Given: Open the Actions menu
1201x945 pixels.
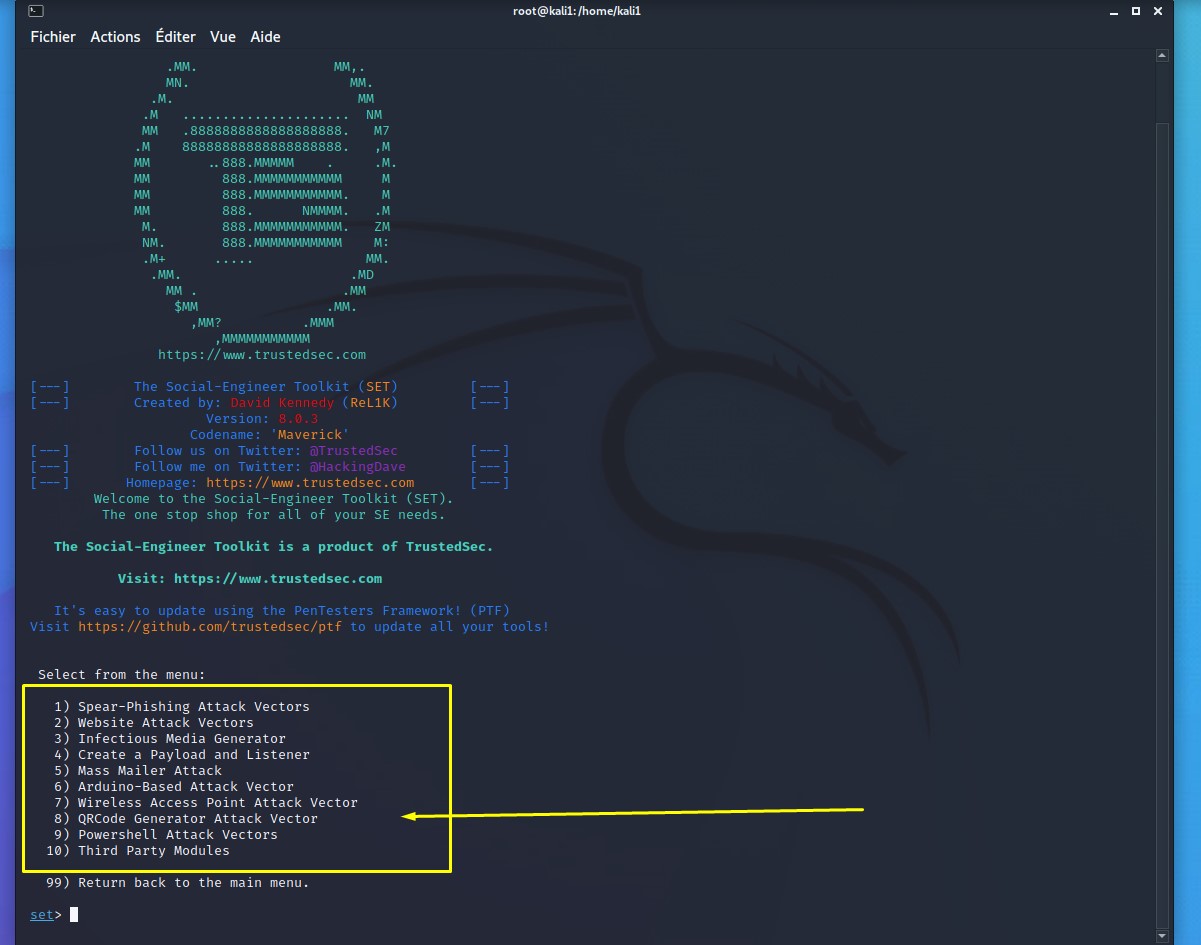Looking at the screenshot, I should tap(115, 37).
